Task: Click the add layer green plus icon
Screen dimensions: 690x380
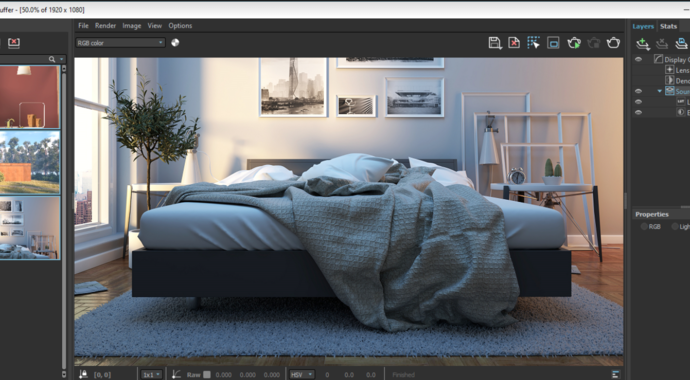Action: pyautogui.click(x=643, y=44)
